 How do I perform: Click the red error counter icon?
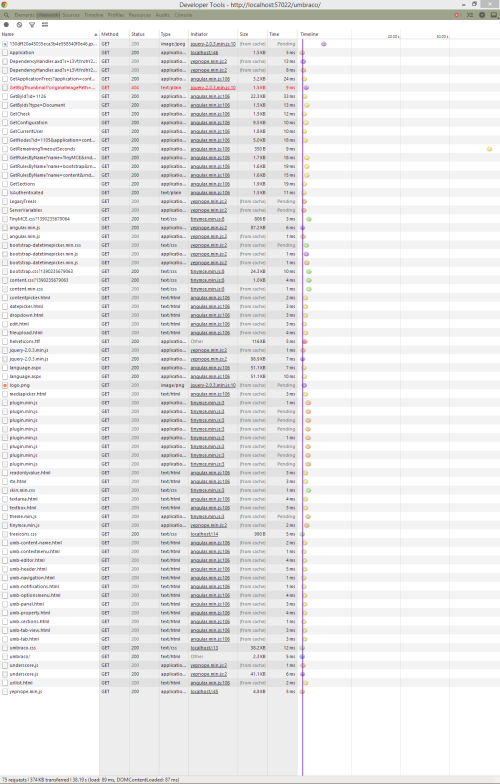click(456, 15)
